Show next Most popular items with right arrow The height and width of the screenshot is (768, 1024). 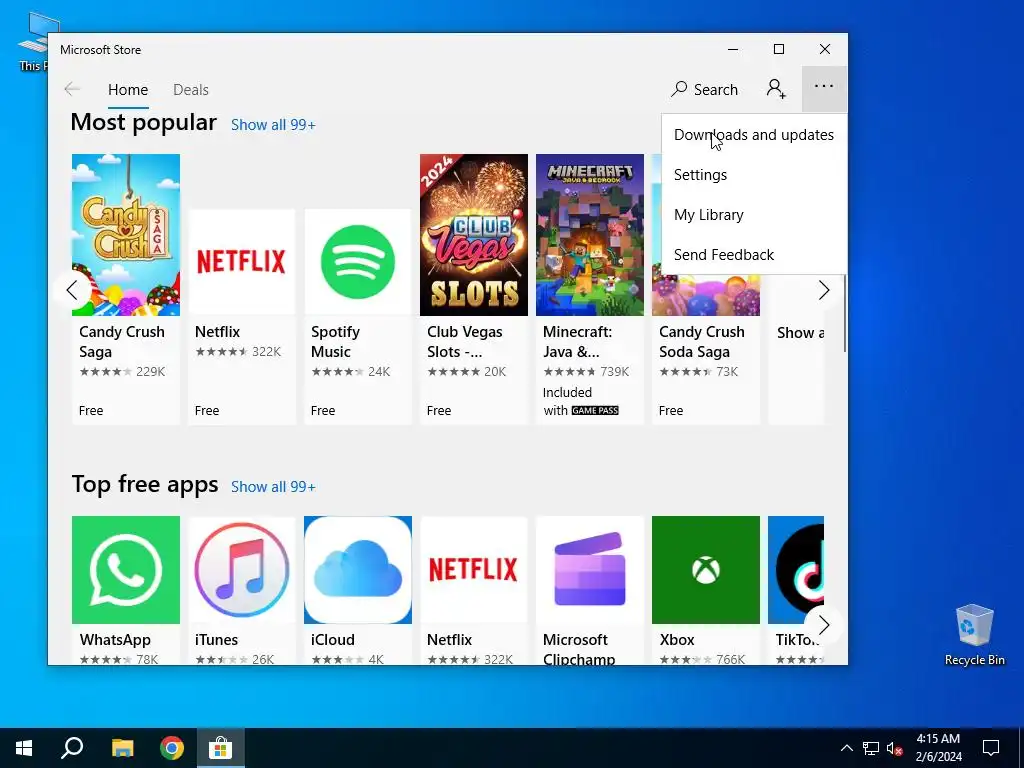coord(824,290)
